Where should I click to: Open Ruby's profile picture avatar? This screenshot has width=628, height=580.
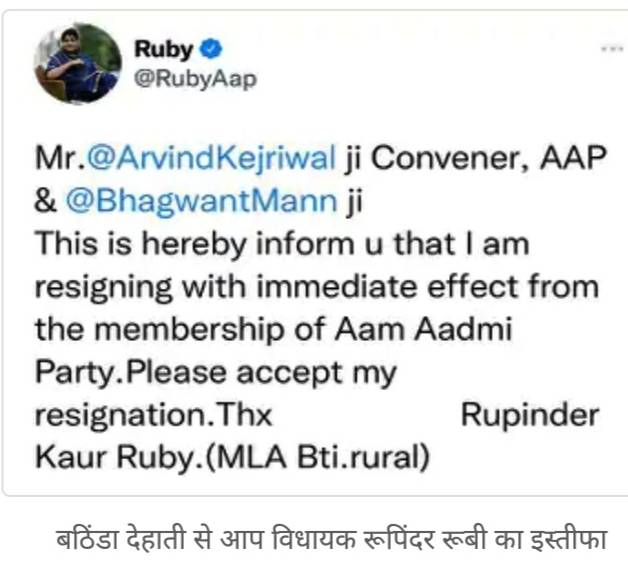pos(78,64)
